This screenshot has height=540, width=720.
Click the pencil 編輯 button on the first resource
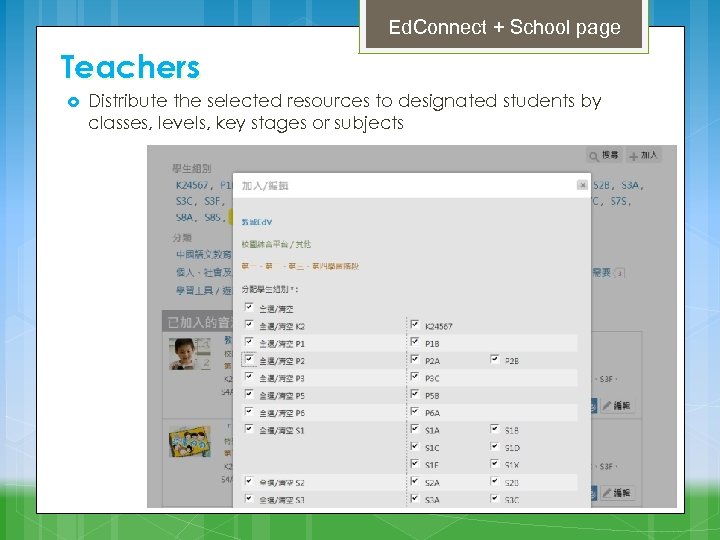coord(617,405)
